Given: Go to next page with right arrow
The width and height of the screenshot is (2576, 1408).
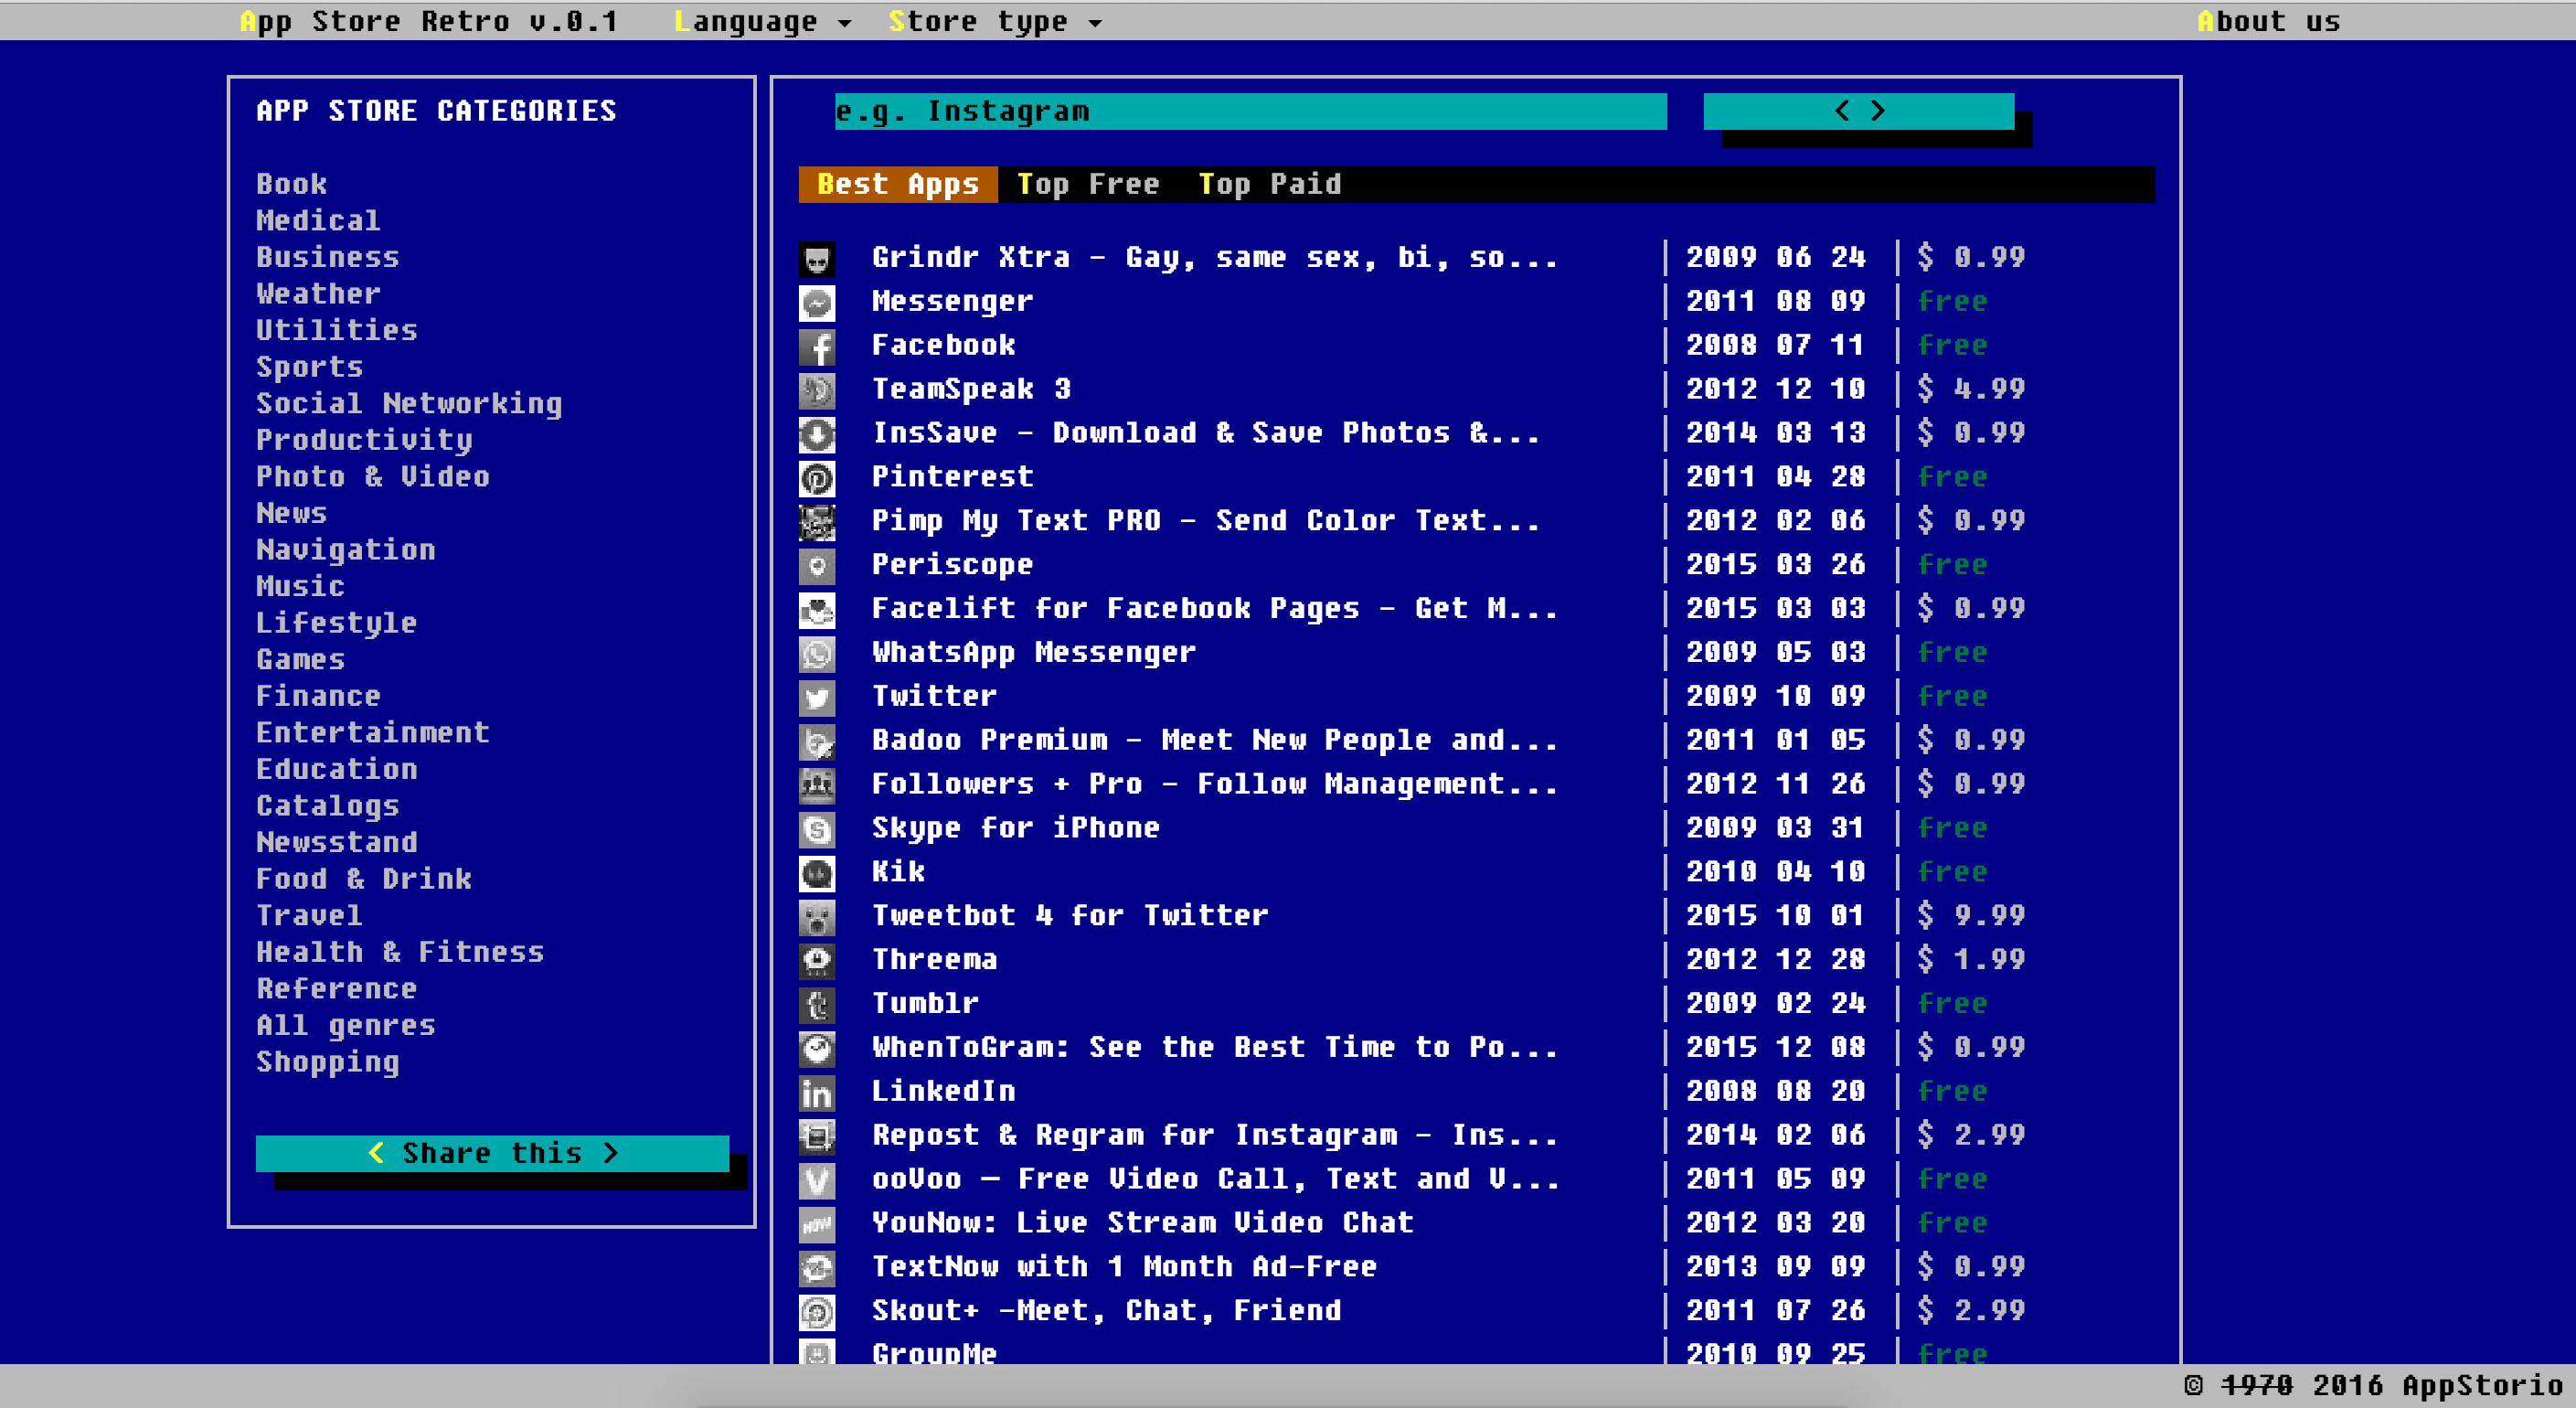Looking at the screenshot, I should (x=1878, y=111).
